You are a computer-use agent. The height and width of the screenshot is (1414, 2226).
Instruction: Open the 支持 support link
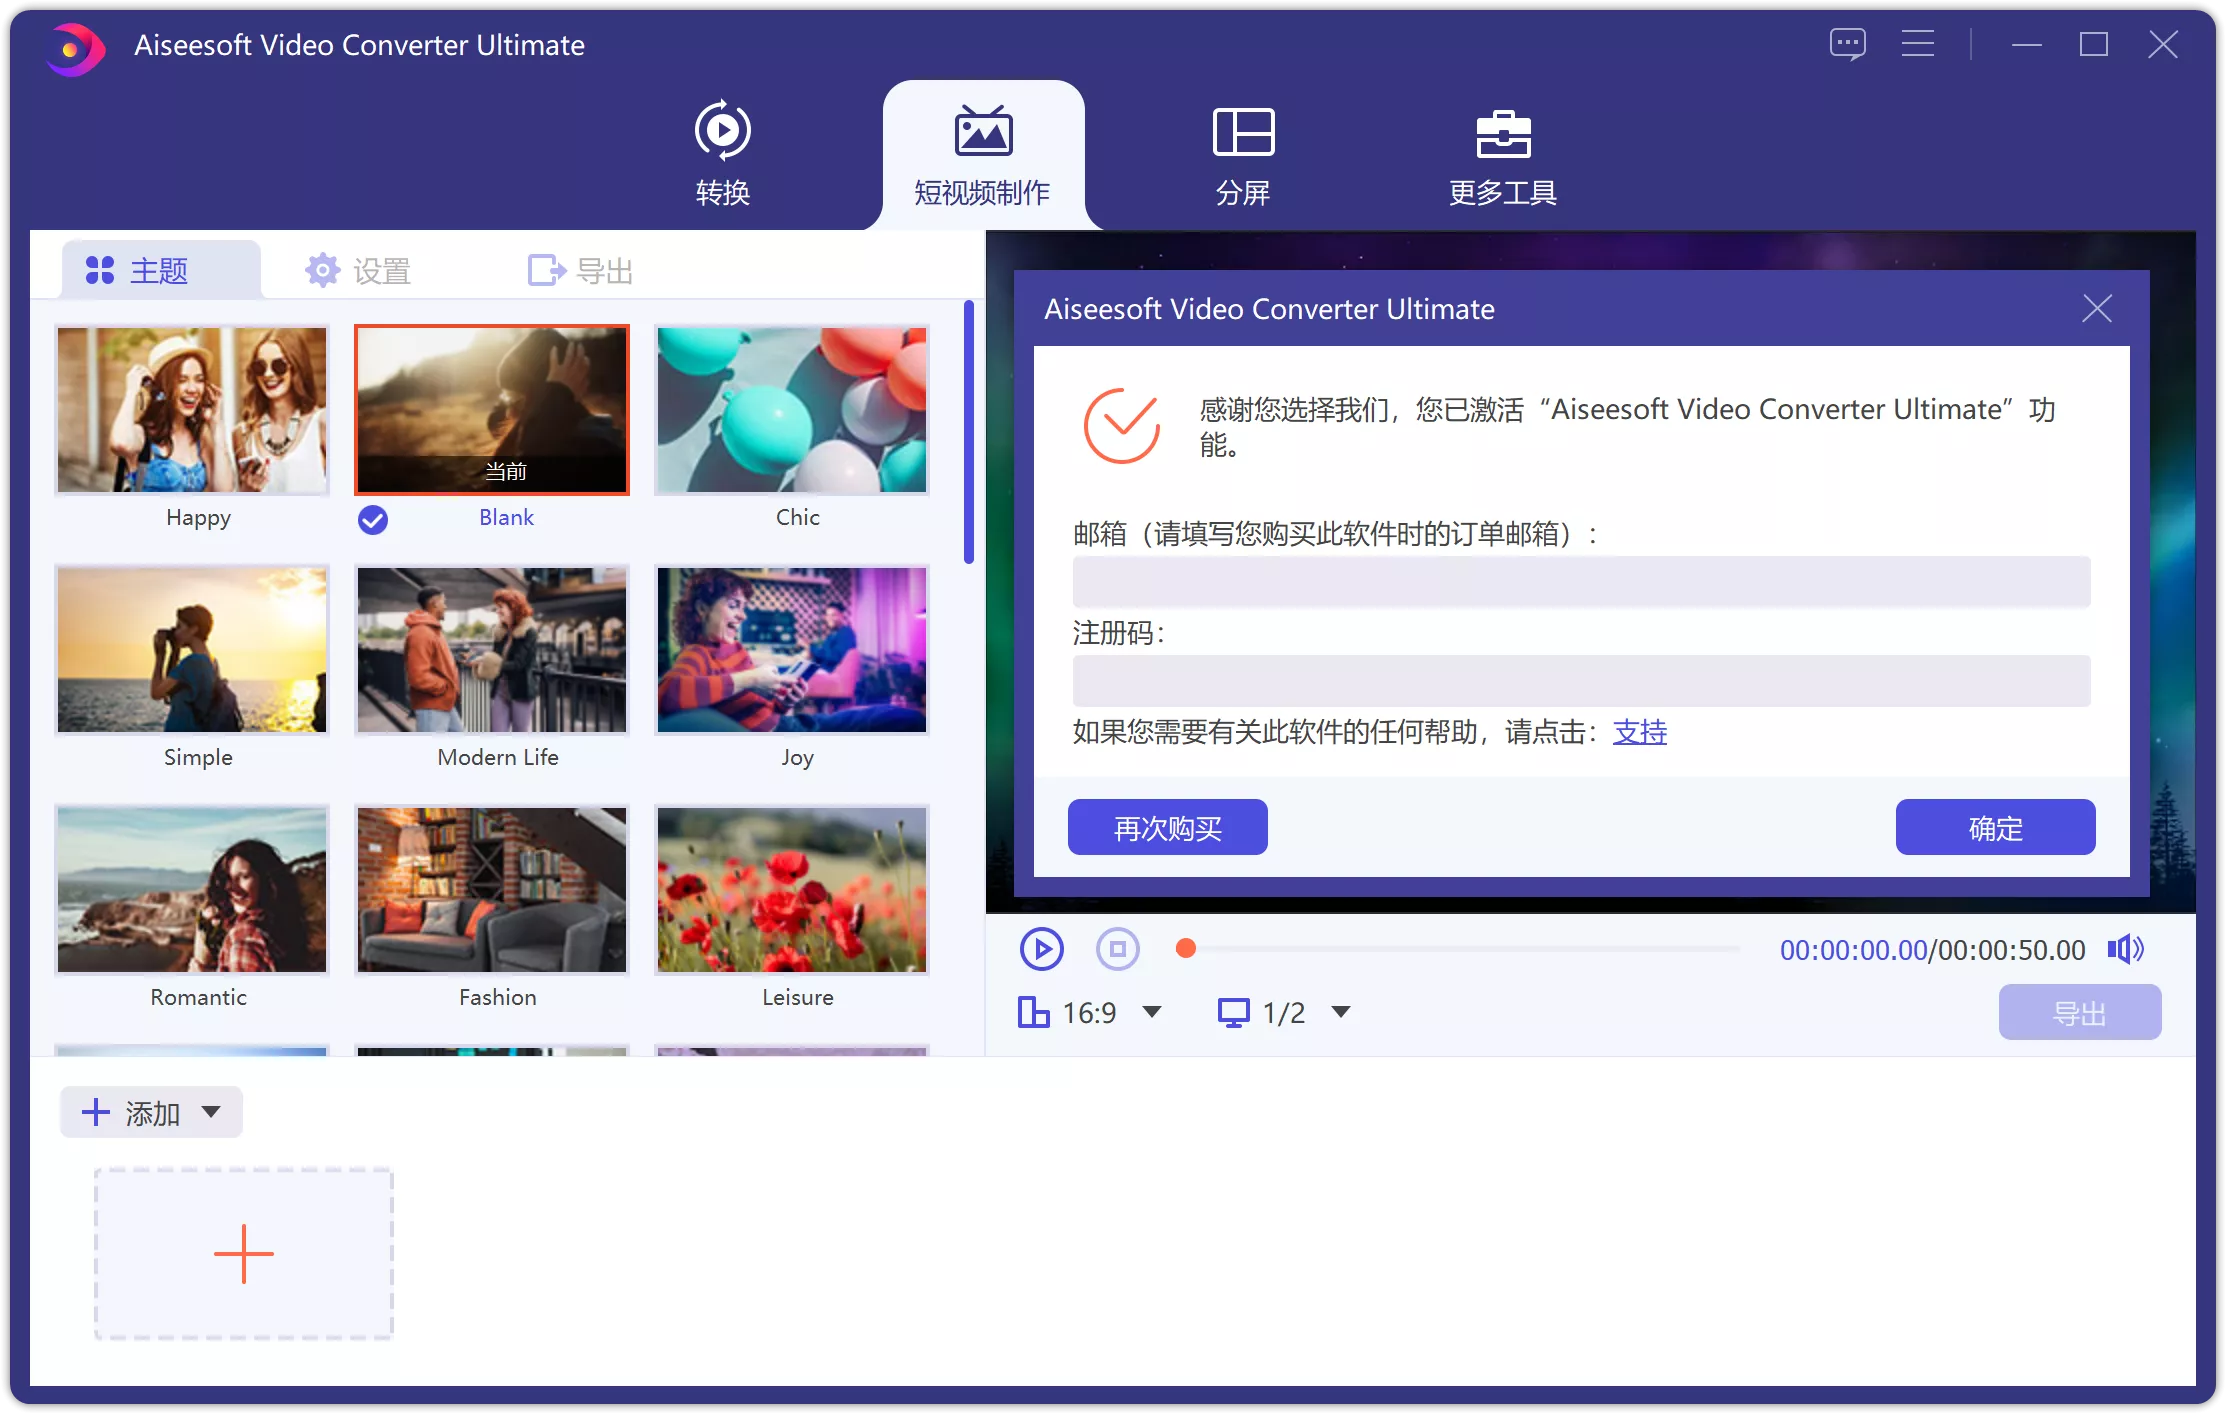click(x=1640, y=732)
